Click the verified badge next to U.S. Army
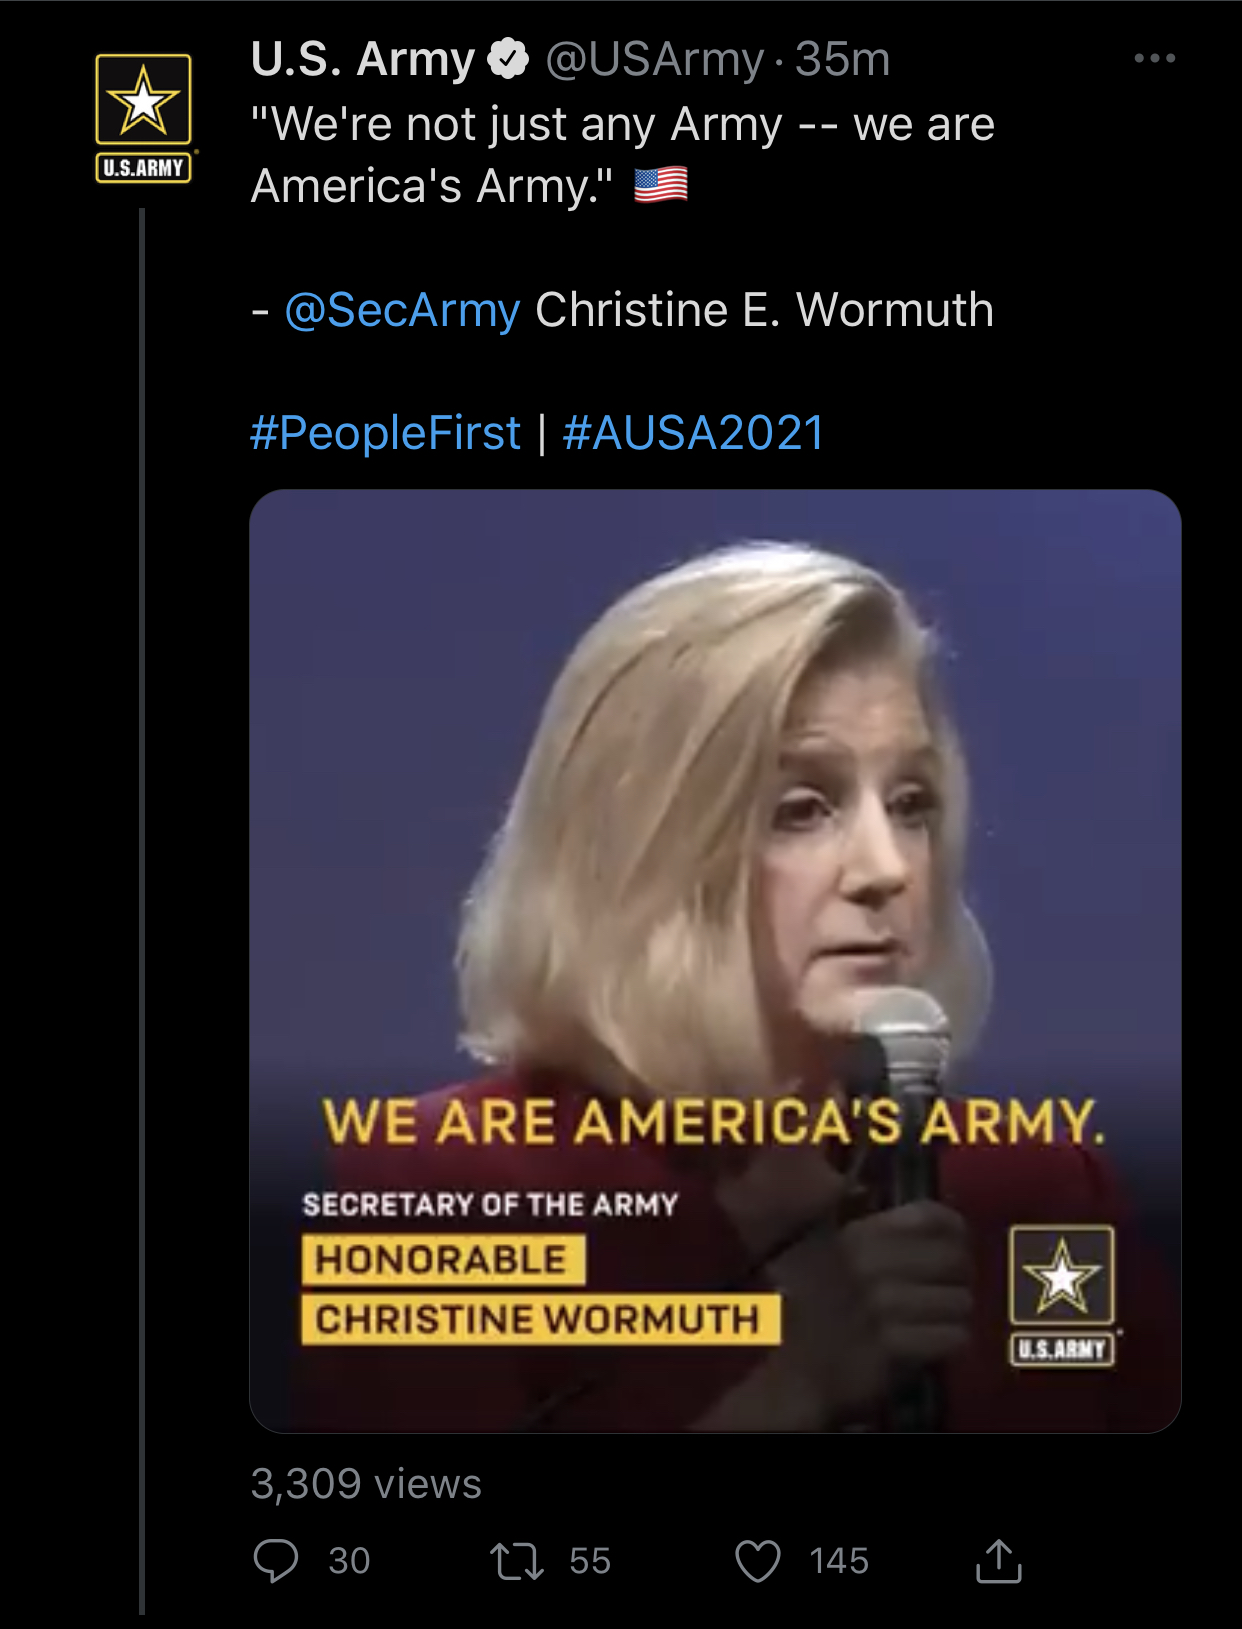 [x=508, y=59]
